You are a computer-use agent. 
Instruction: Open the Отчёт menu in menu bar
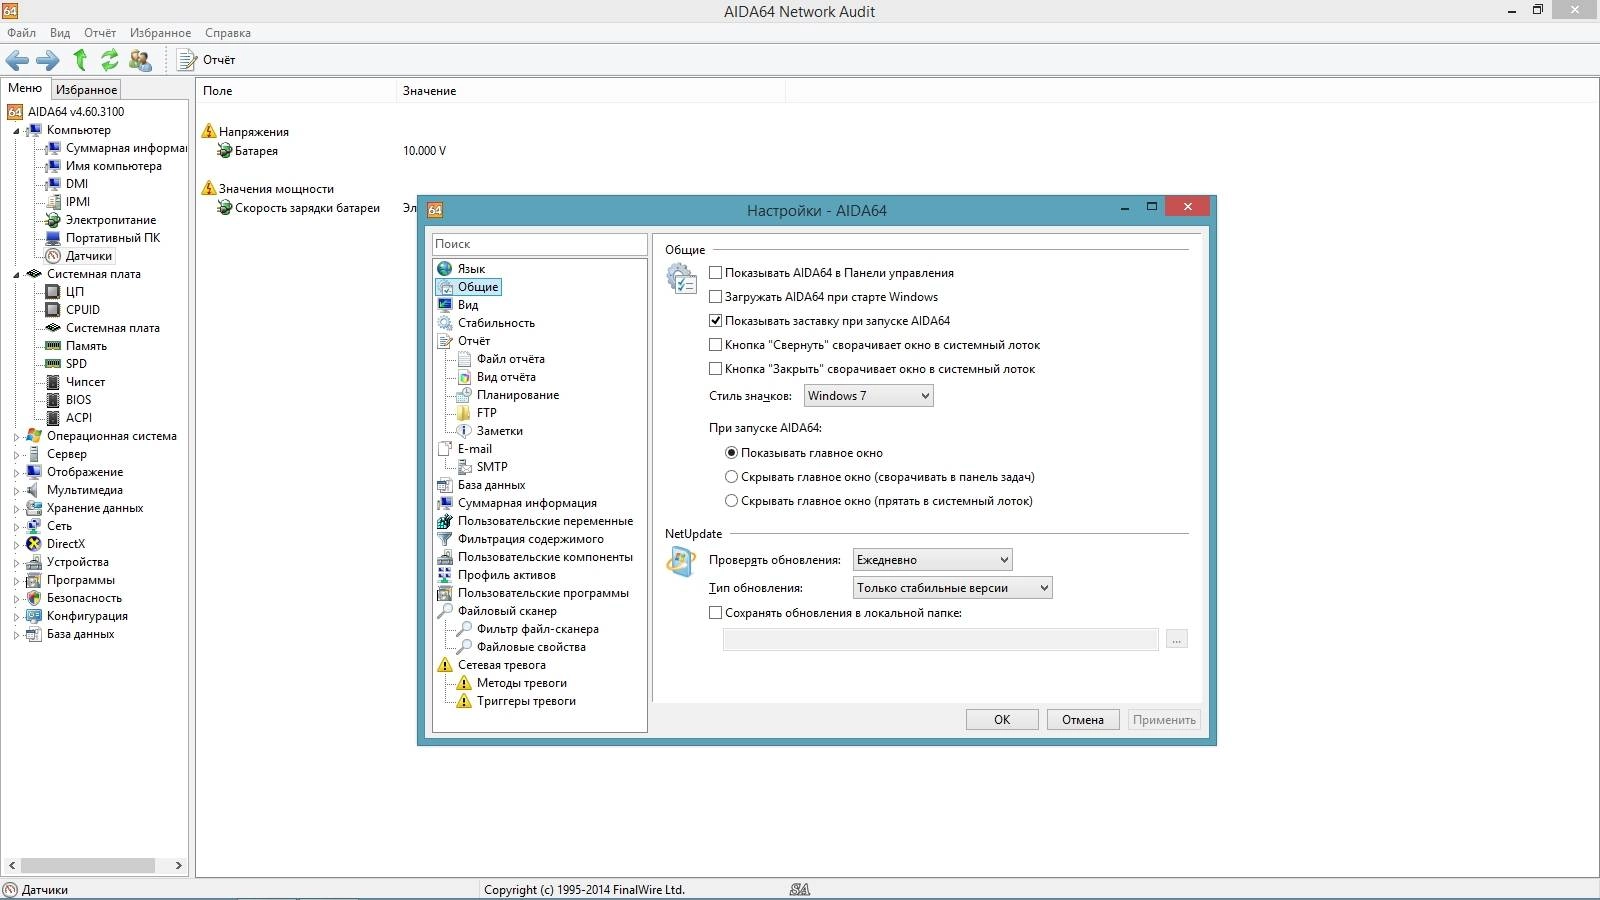100,33
